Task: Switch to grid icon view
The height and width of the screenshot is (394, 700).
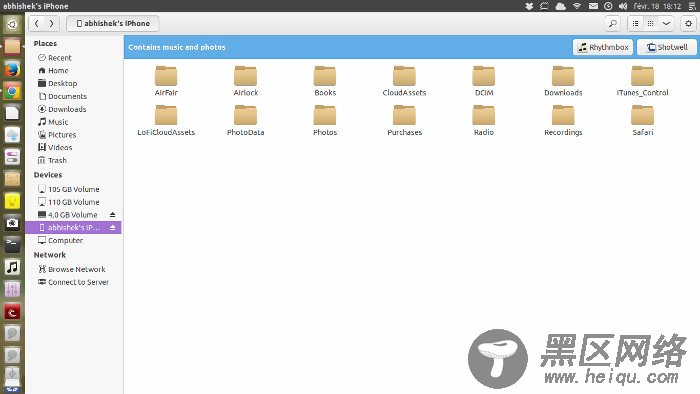Action: [x=650, y=23]
